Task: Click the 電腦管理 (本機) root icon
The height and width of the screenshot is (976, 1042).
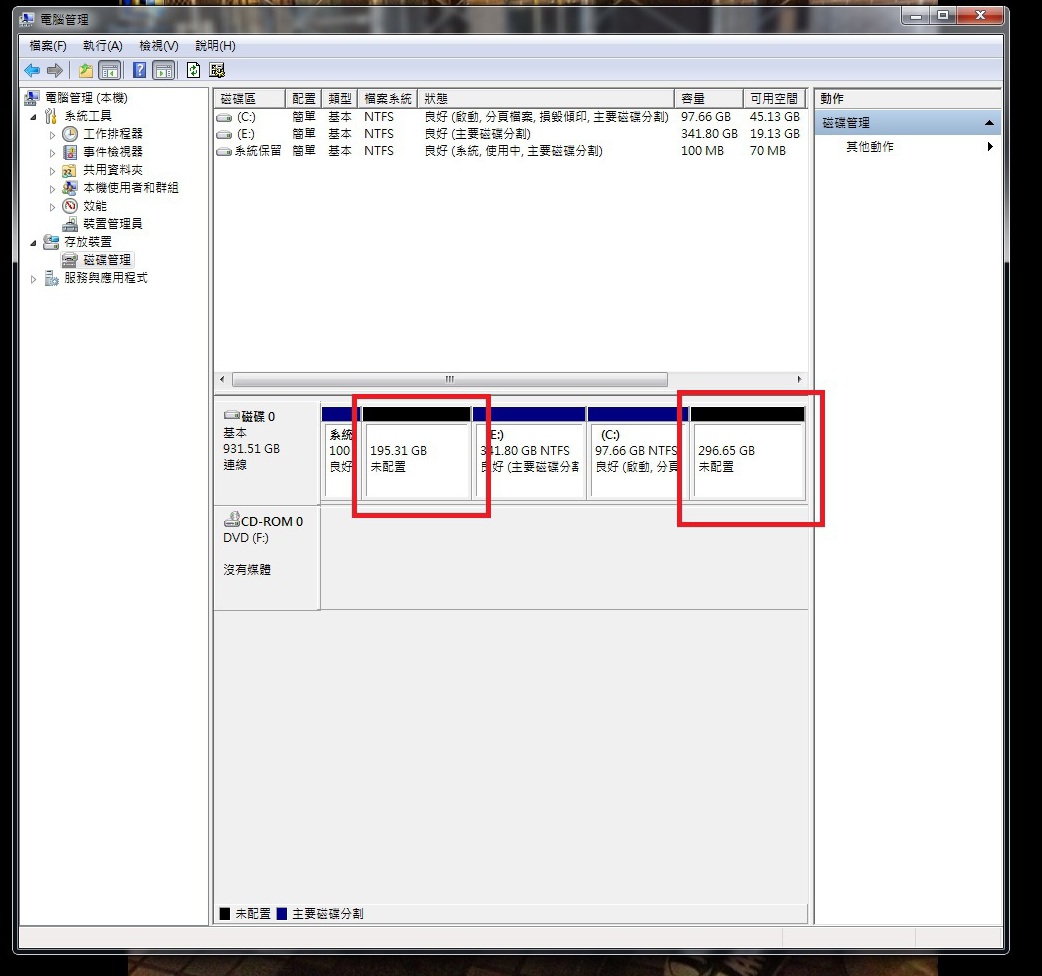Action: tap(32, 98)
